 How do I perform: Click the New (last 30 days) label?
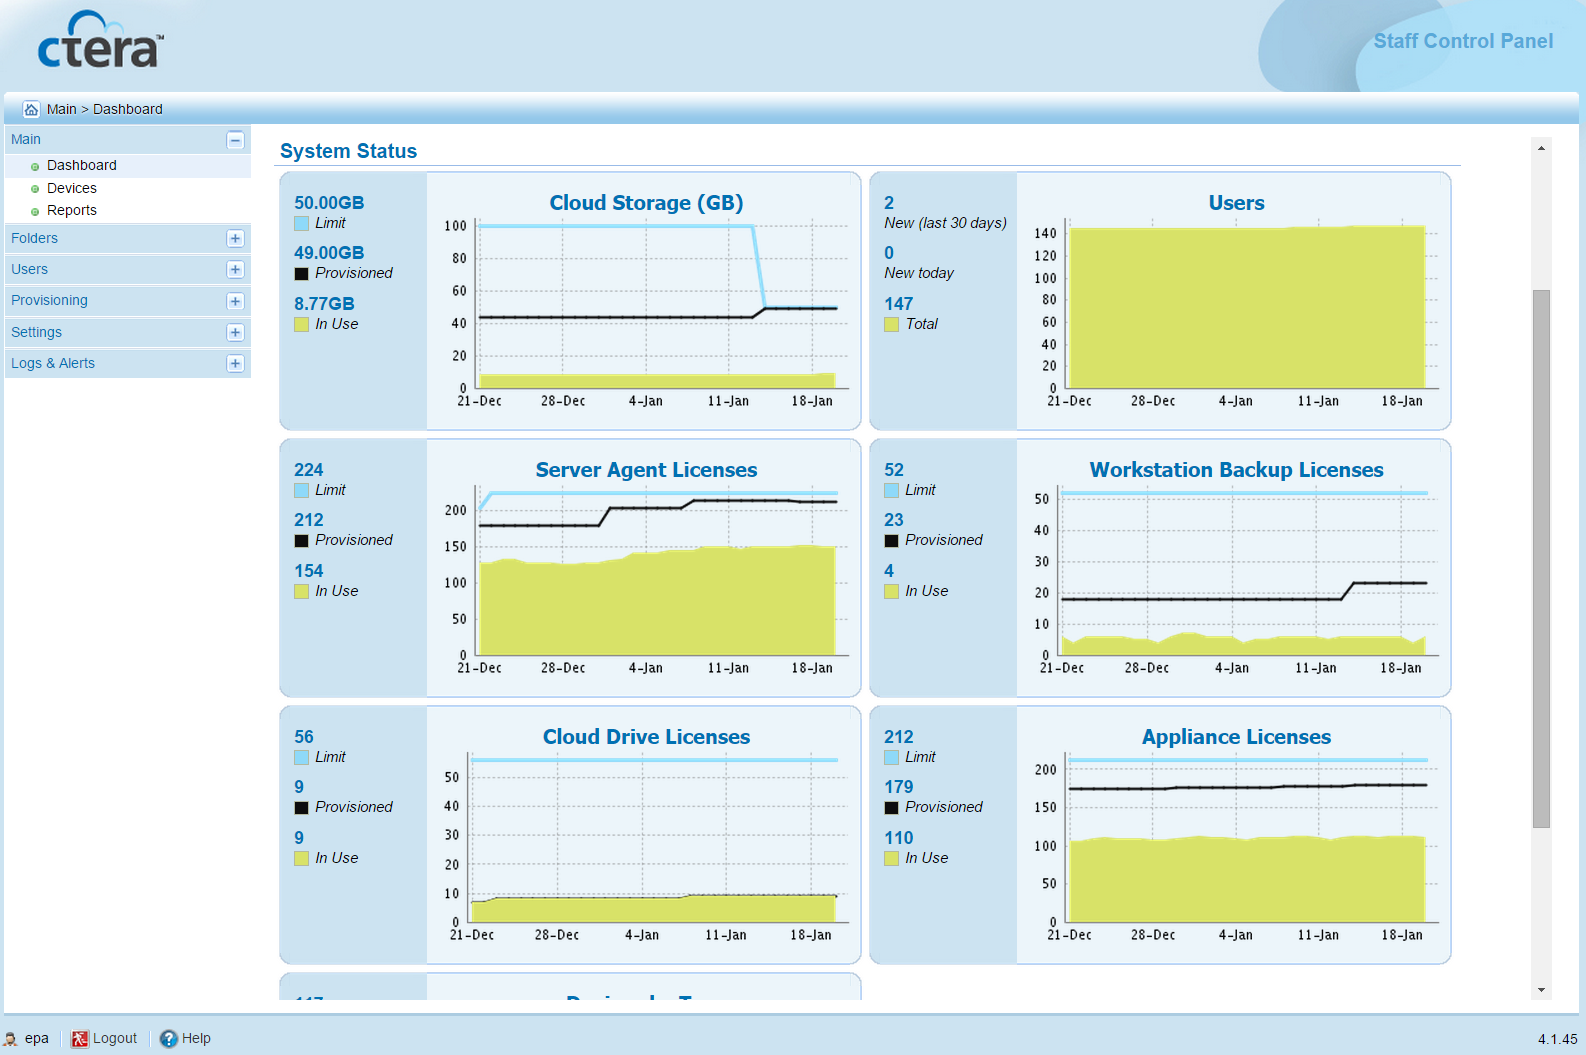pyautogui.click(x=945, y=223)
